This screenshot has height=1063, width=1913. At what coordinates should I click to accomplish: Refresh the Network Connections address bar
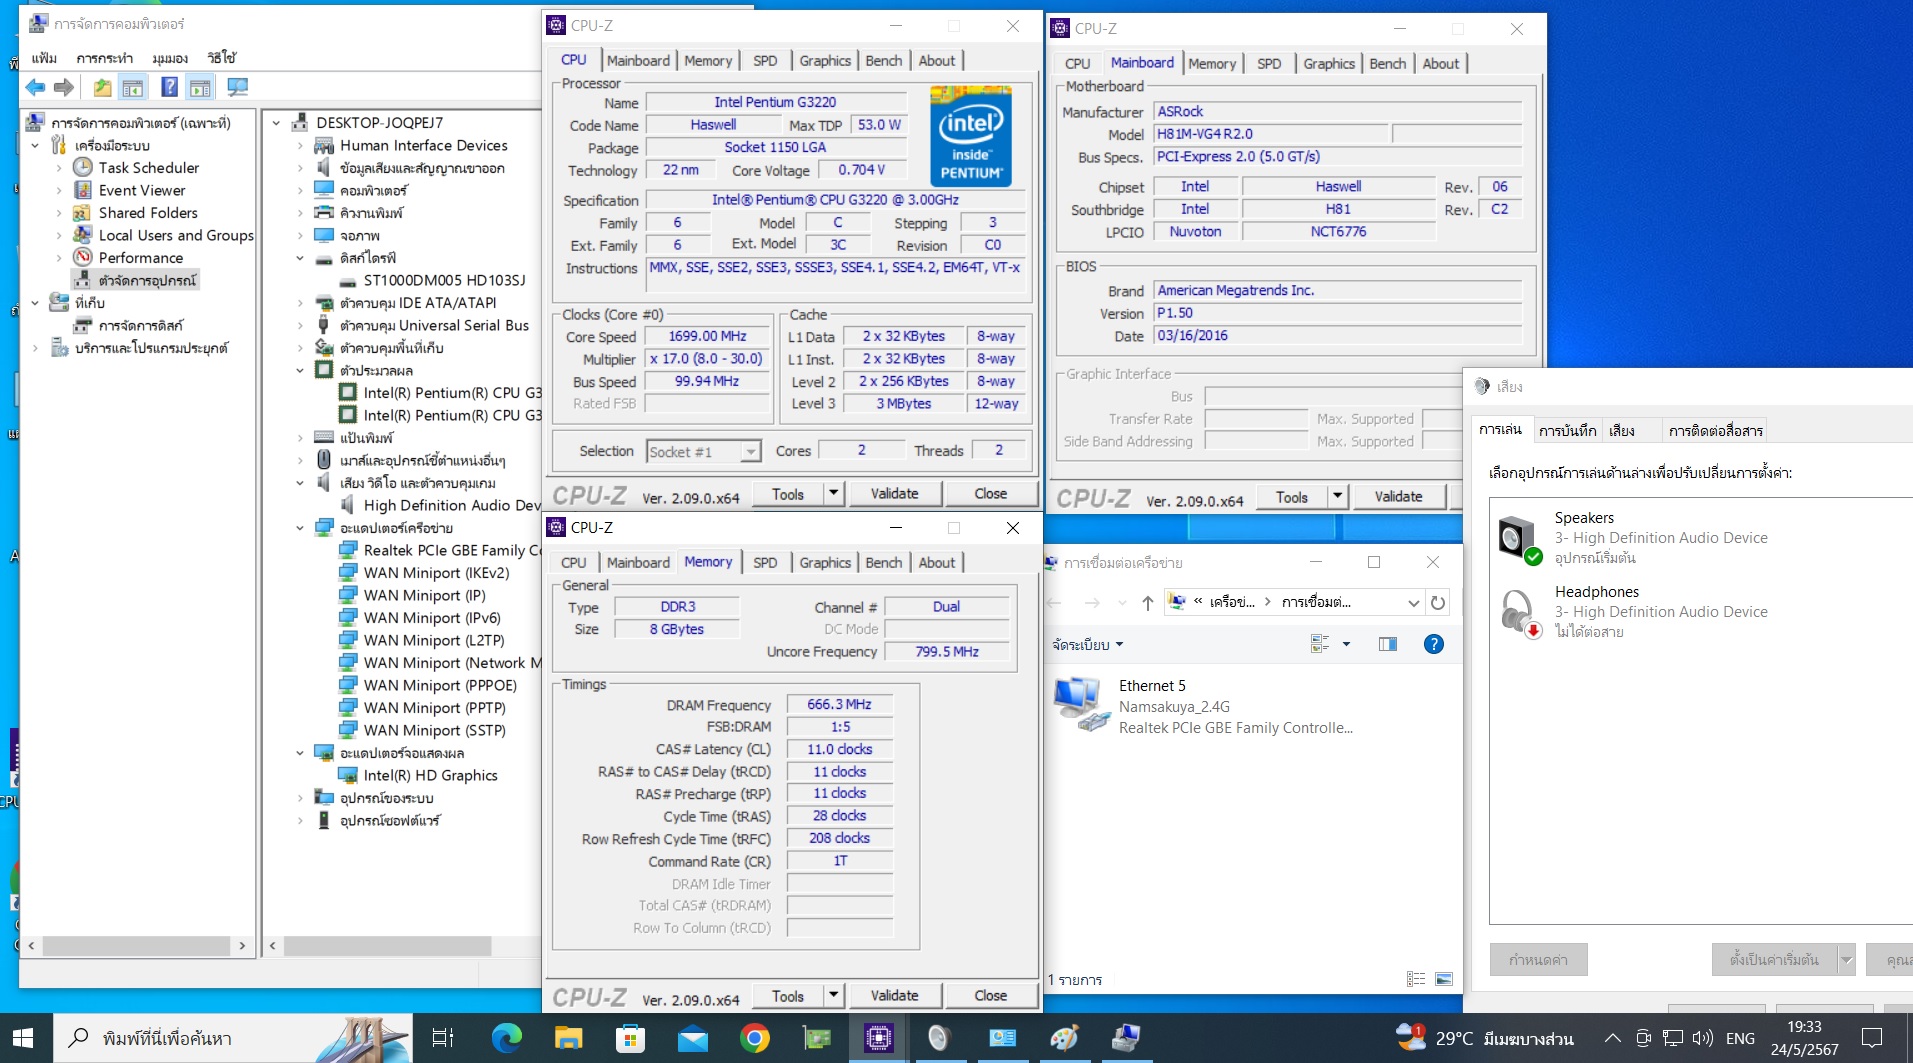click(x=1437, y=603)
